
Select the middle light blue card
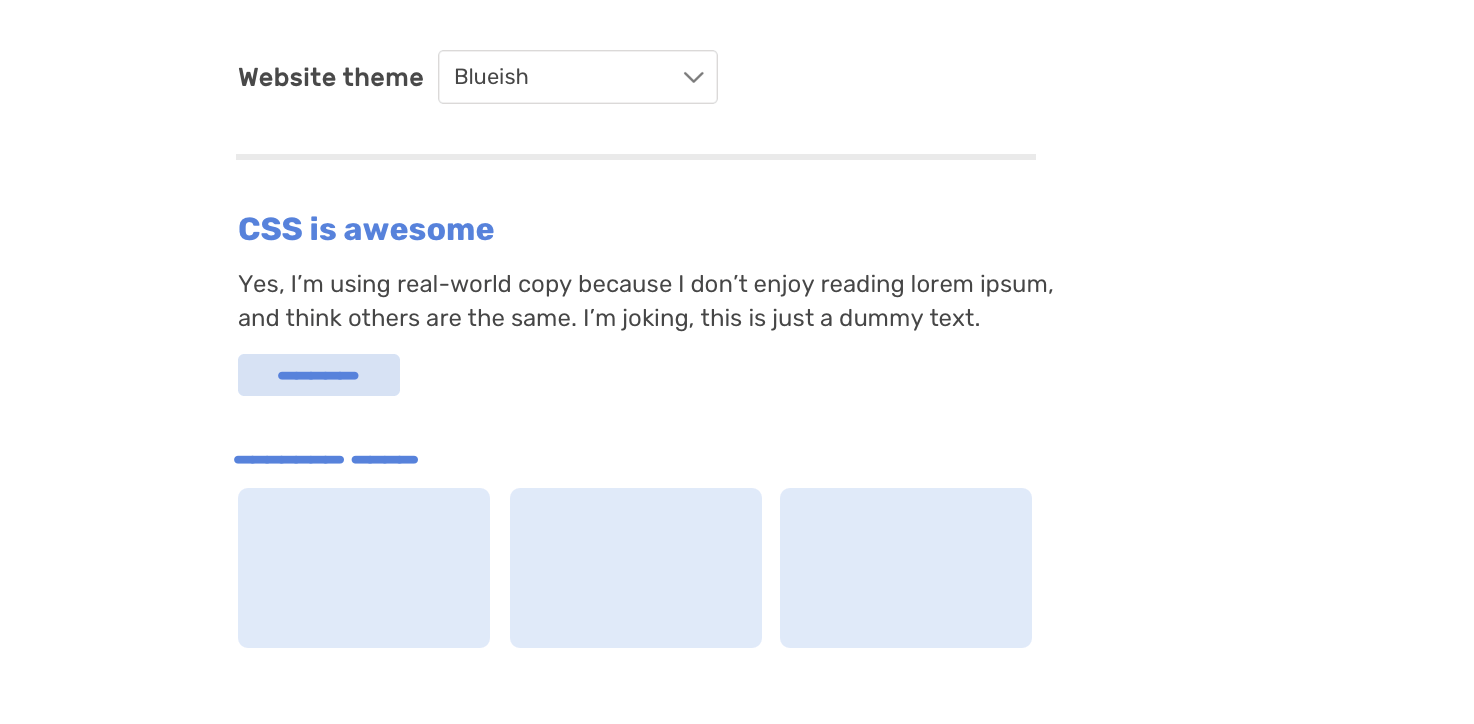(x=636, y=568)
